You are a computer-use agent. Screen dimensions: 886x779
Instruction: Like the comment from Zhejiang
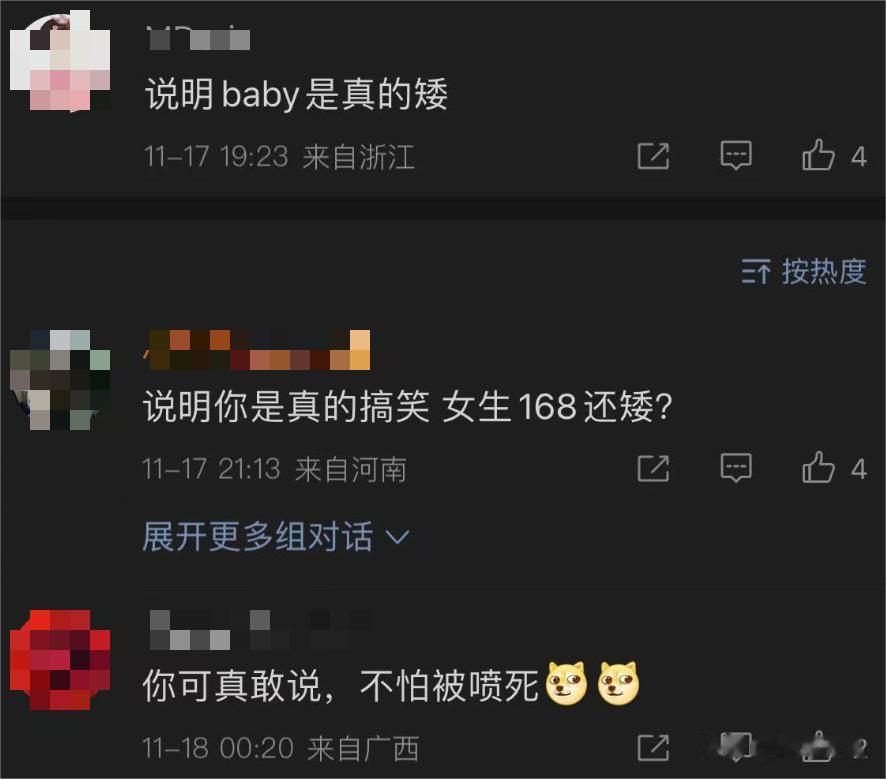[x=818, y=155]
